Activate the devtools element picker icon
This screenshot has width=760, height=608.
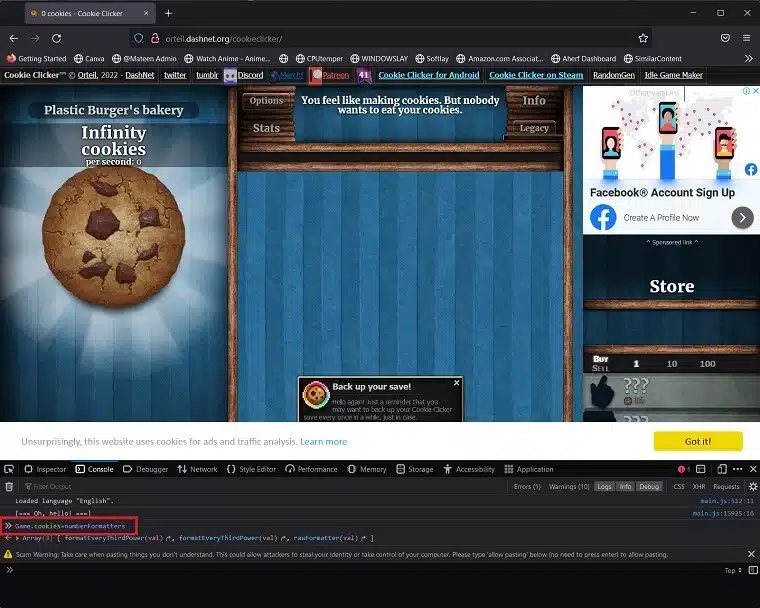click(9, 469)
